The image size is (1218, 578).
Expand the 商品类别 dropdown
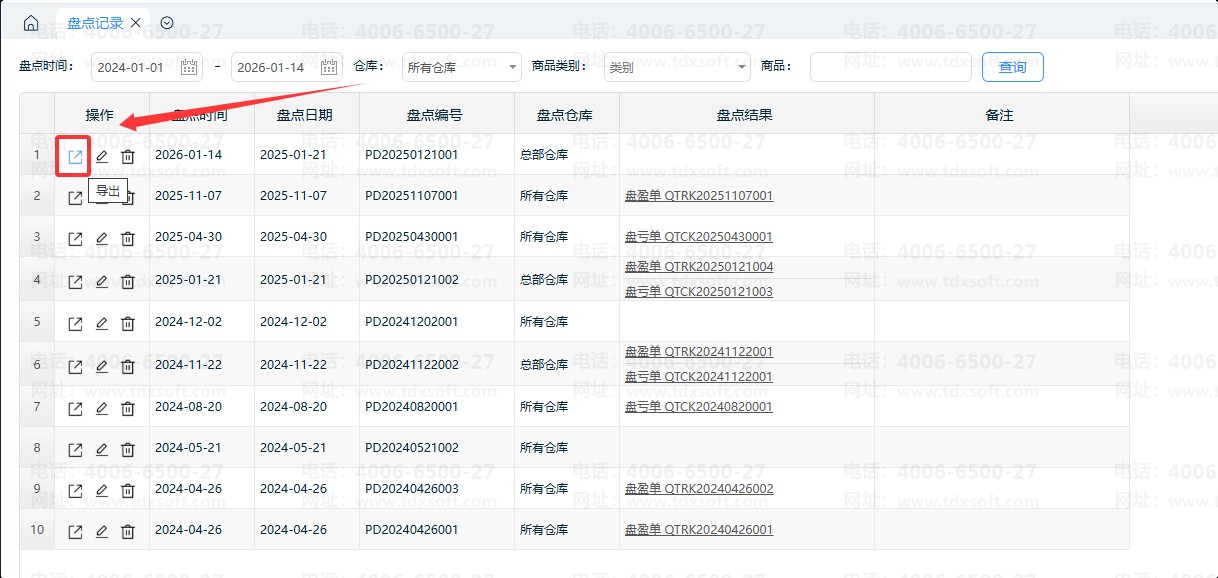click(676, 68)
